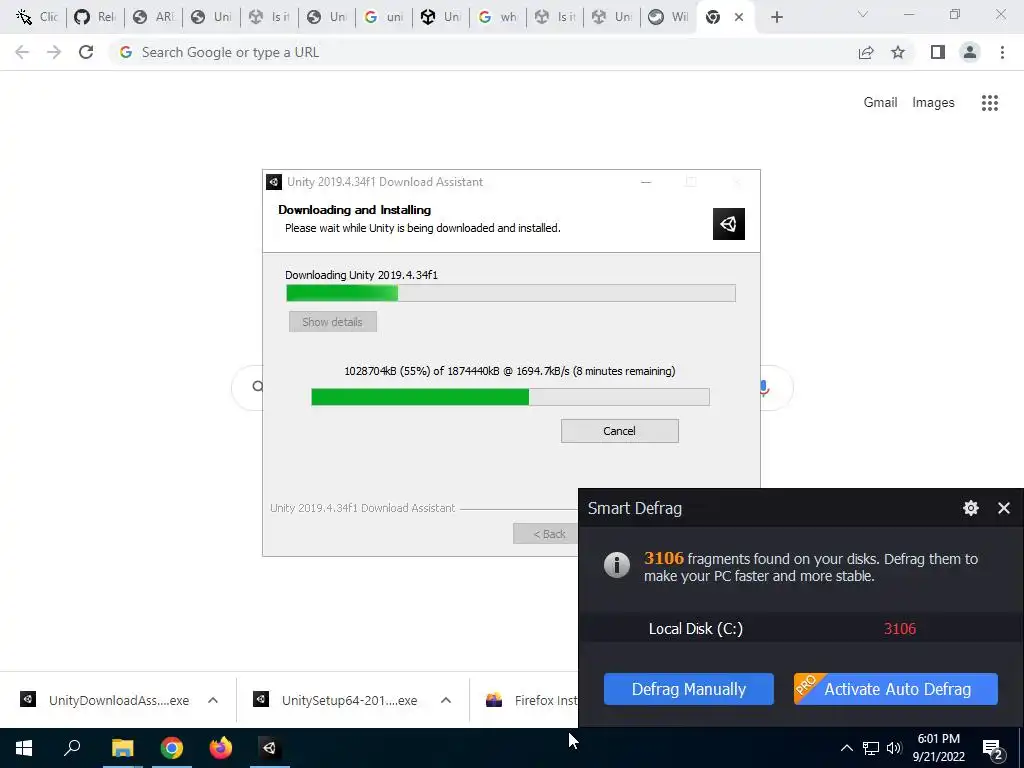Close the Smart Defrag popup
The height and width of the screenshot is (768, 1024).
coord(1004,508)
